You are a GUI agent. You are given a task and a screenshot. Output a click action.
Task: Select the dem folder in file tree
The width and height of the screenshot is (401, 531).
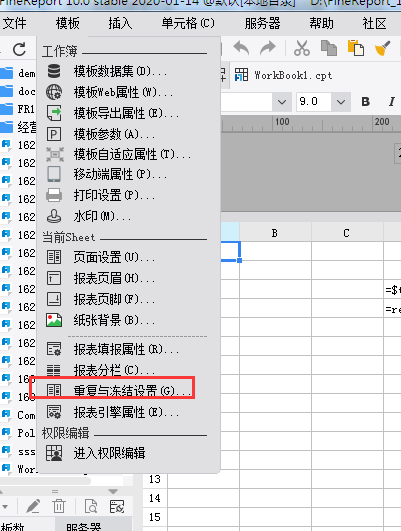click(x=18, y=73)
